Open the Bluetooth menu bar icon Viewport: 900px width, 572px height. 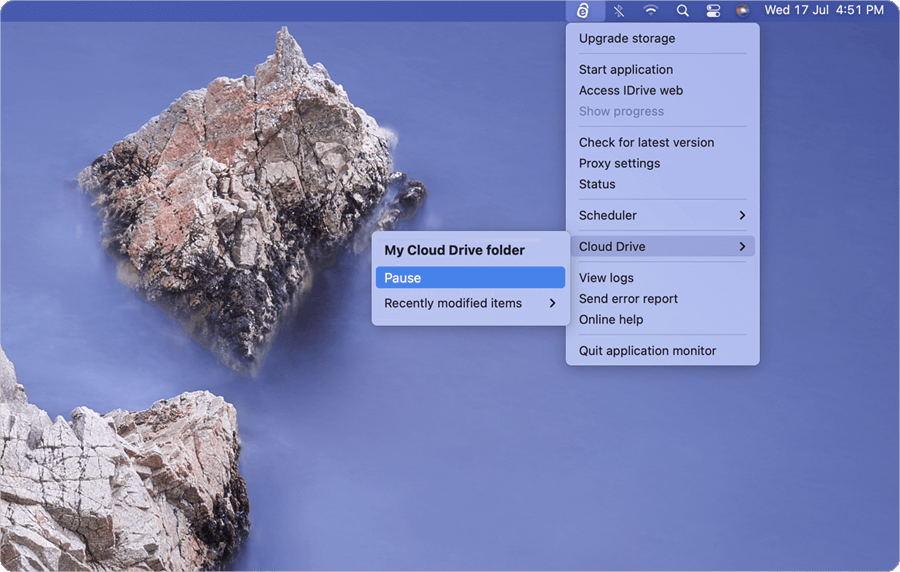[x=619, y=10]
